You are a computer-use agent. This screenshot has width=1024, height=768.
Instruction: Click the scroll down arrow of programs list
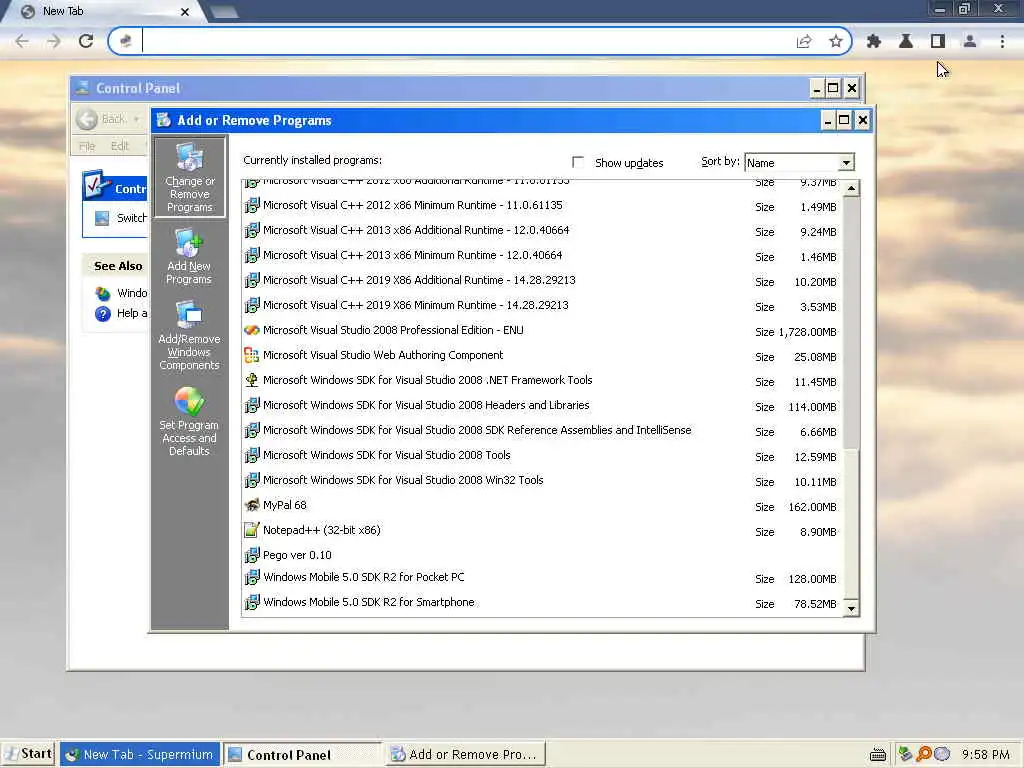coord(851,609)
